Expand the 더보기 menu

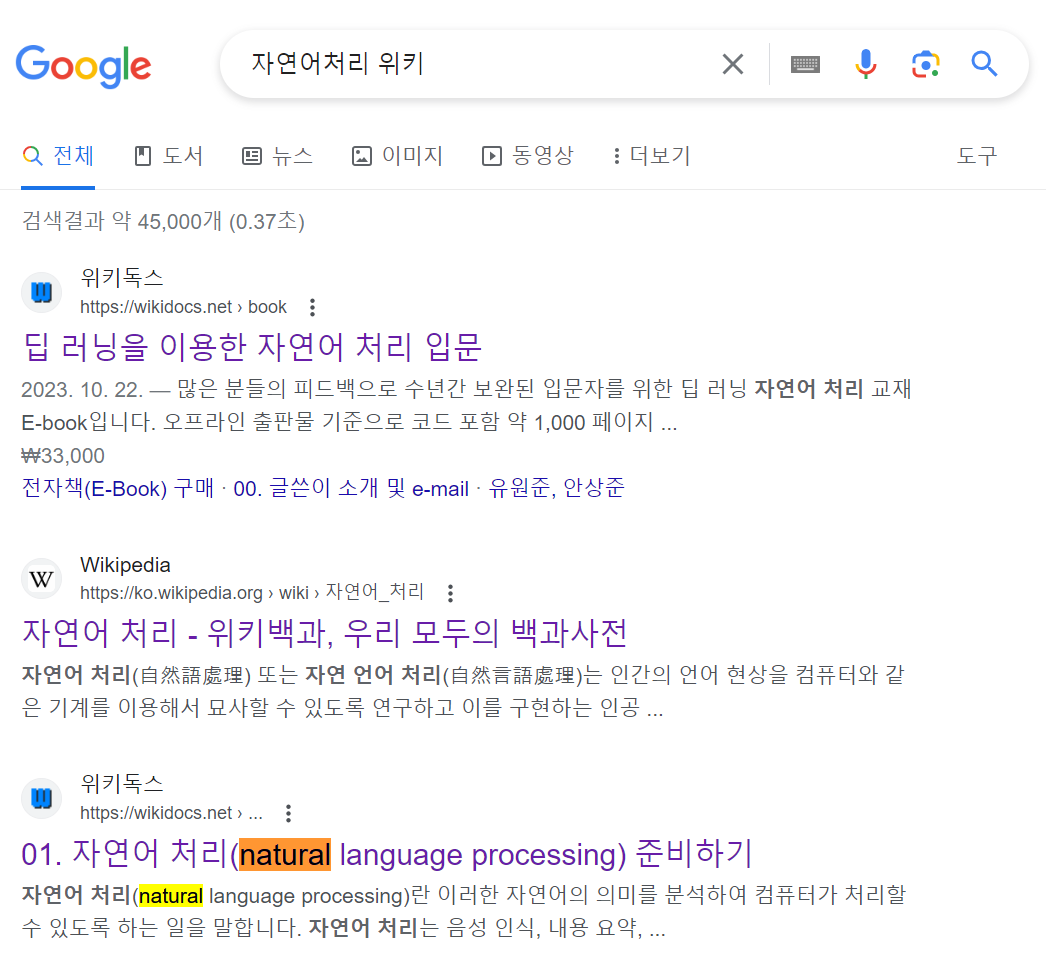[x=651, y=155]
